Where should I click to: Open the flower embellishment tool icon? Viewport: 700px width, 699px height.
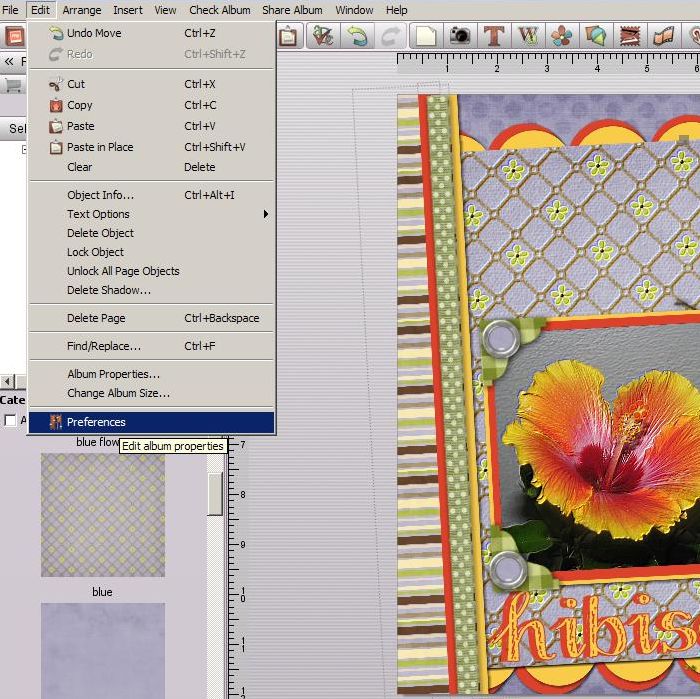[562, 36]
